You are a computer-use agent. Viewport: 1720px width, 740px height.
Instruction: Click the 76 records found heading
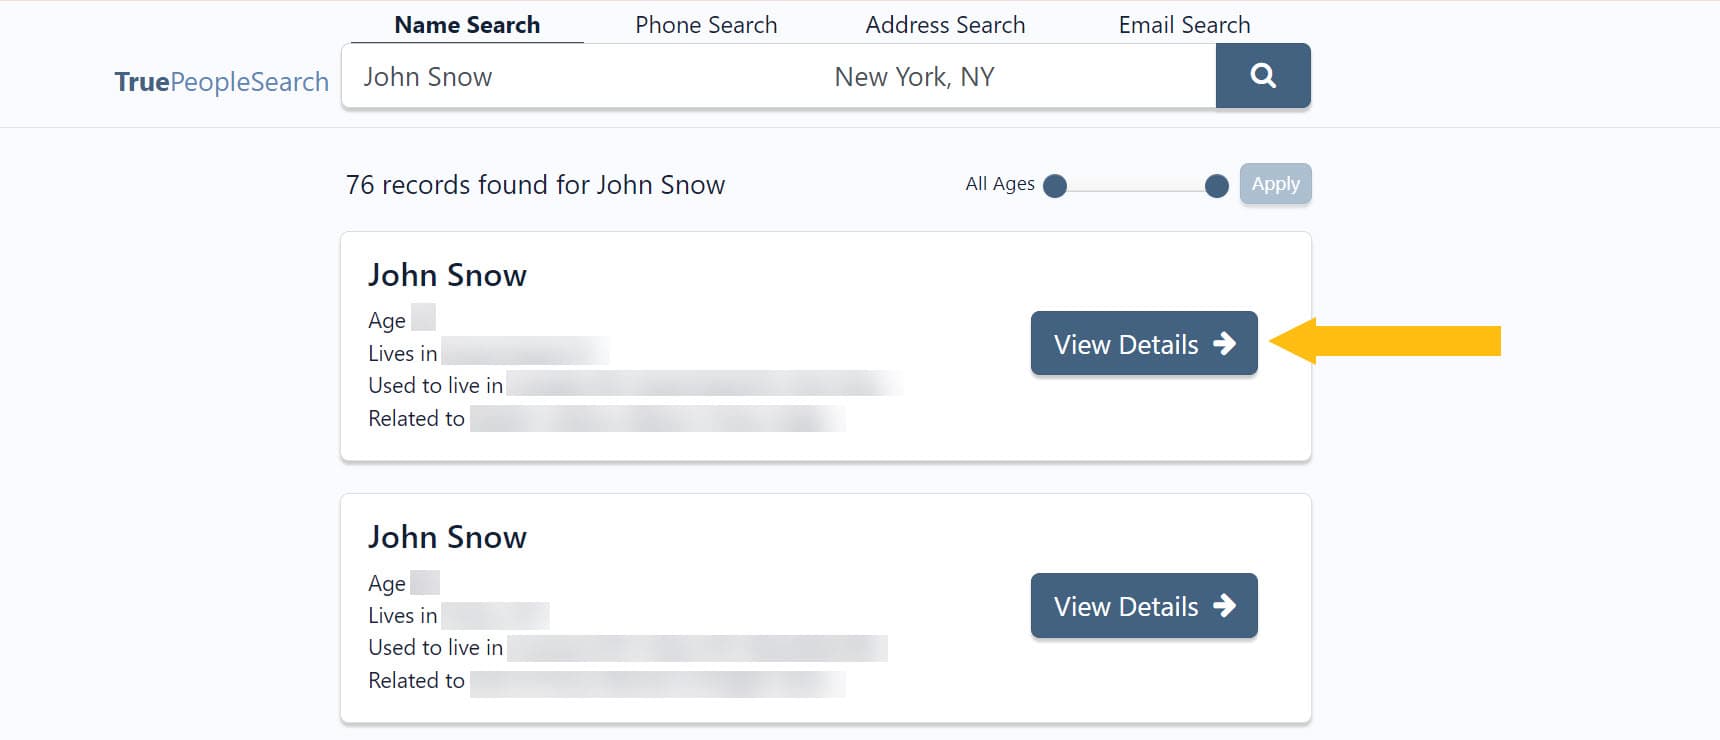(535, 184)
